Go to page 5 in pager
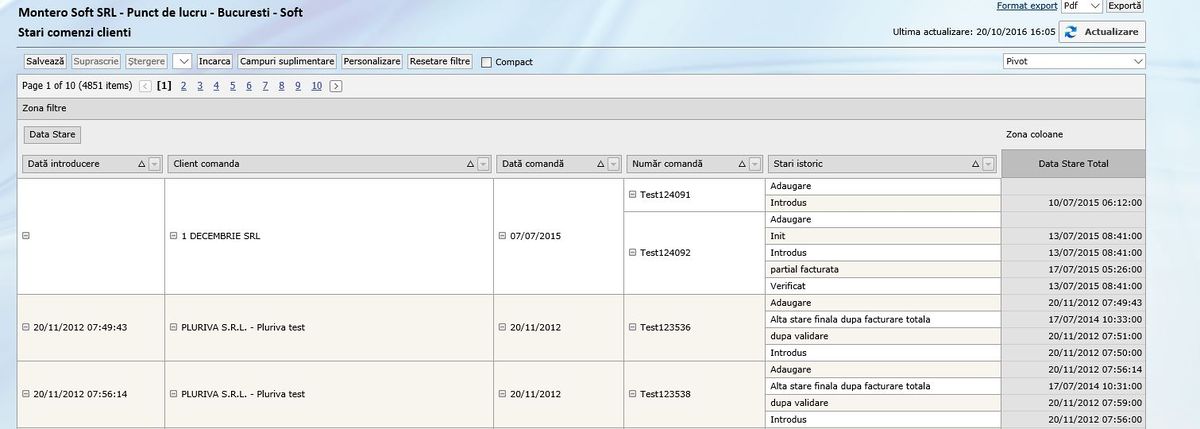 [x=233, y=86]
